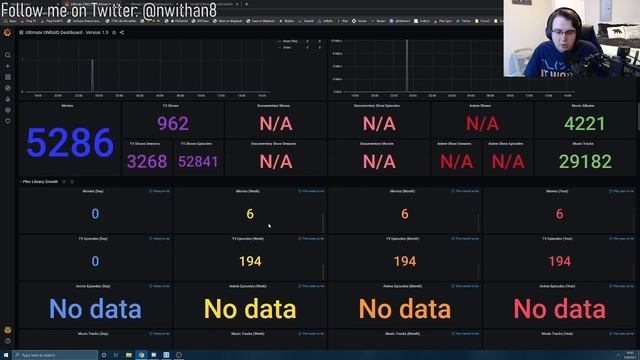Open the Help question mark sidebar icon
640x360 pixels.
[x=7, y=341]
